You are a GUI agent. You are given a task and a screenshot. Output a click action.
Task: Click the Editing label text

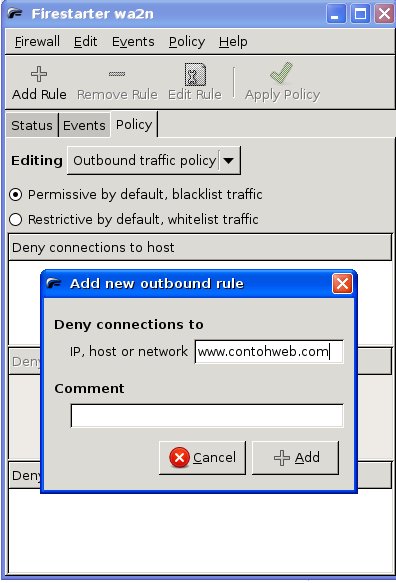(37, 161)
